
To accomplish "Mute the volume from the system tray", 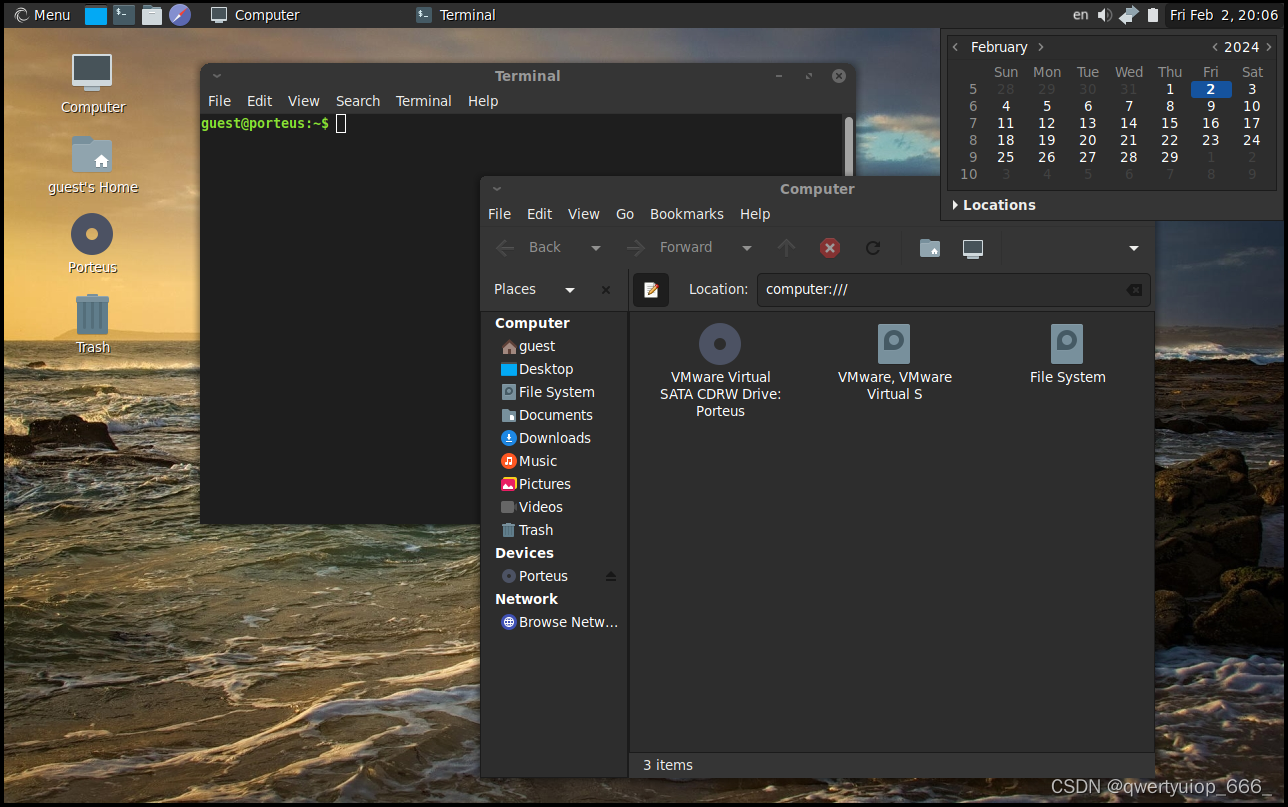I will (1104, 14).
